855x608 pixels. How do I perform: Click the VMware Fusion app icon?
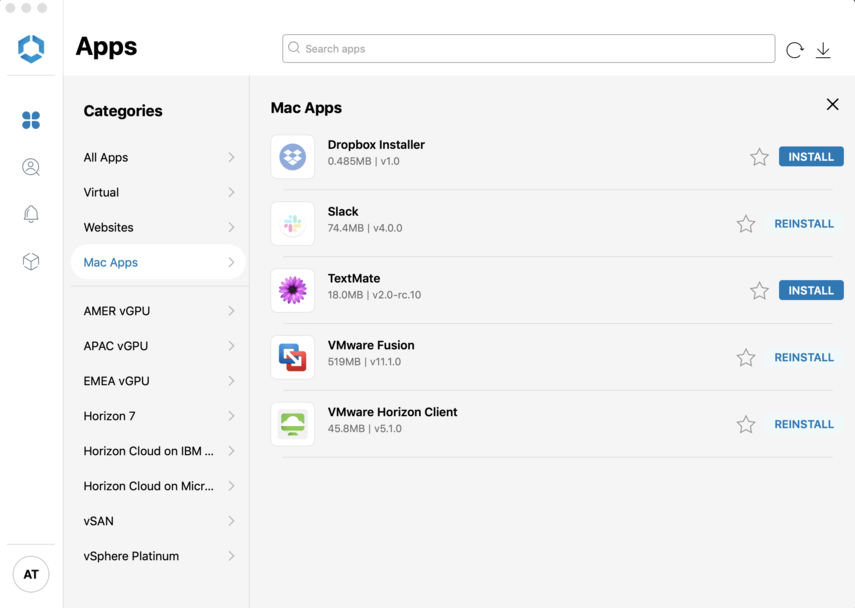(292, 357)
